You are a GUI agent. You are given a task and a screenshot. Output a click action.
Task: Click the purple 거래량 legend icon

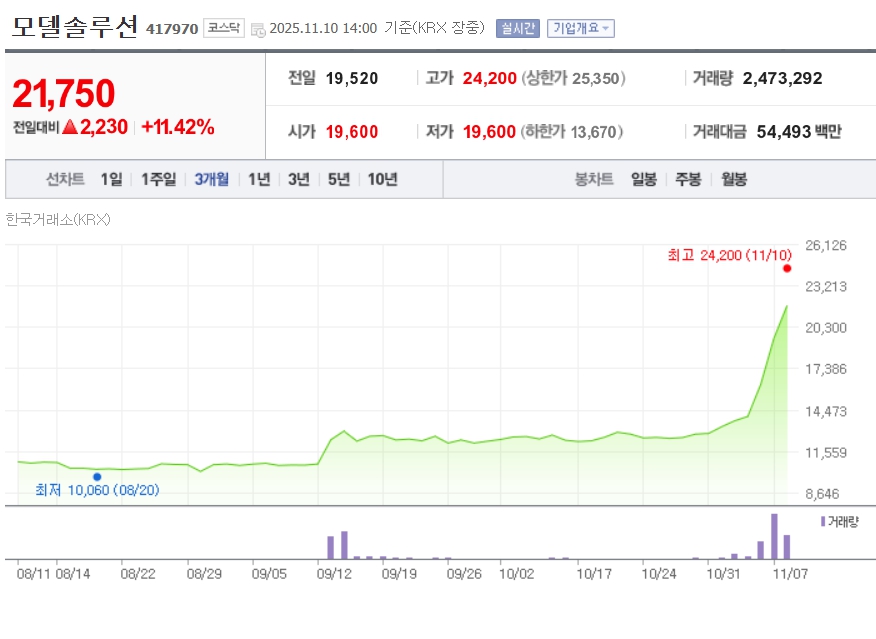pos(823,522)
